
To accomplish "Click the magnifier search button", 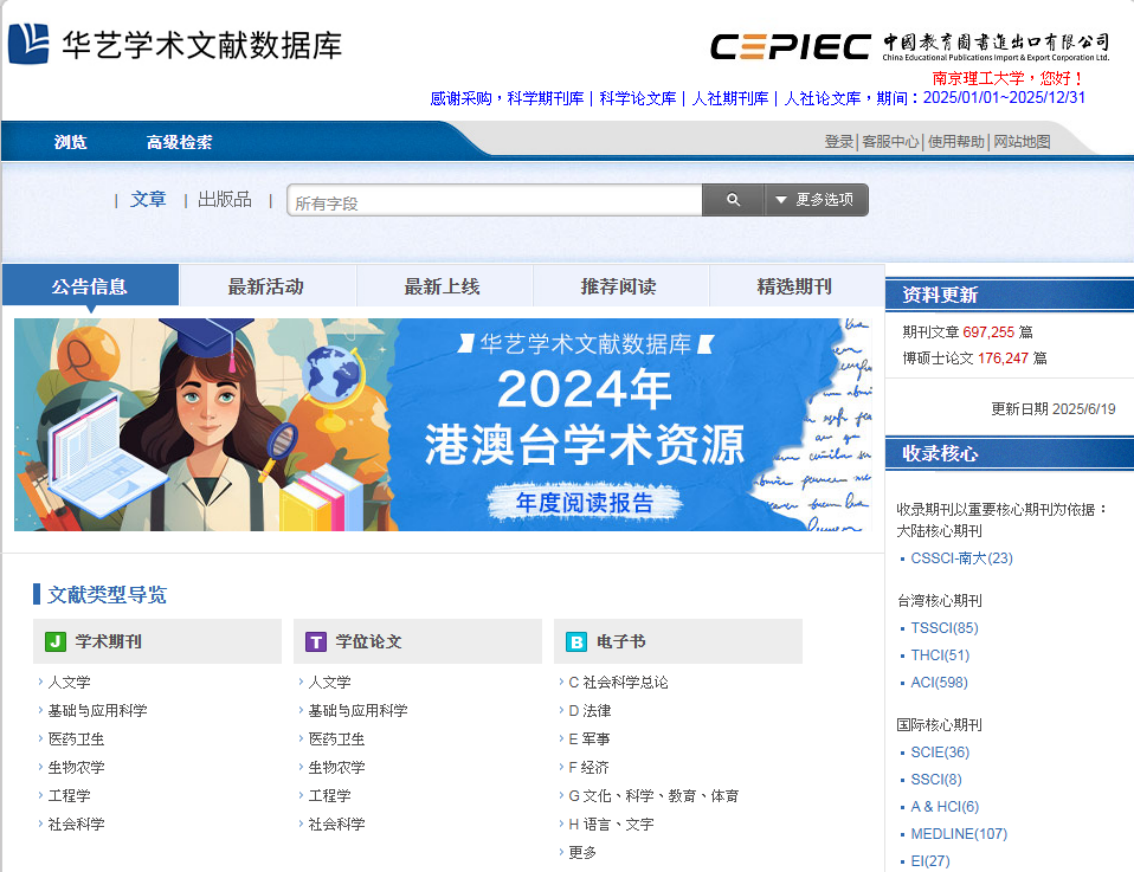I will pos(733,200).
